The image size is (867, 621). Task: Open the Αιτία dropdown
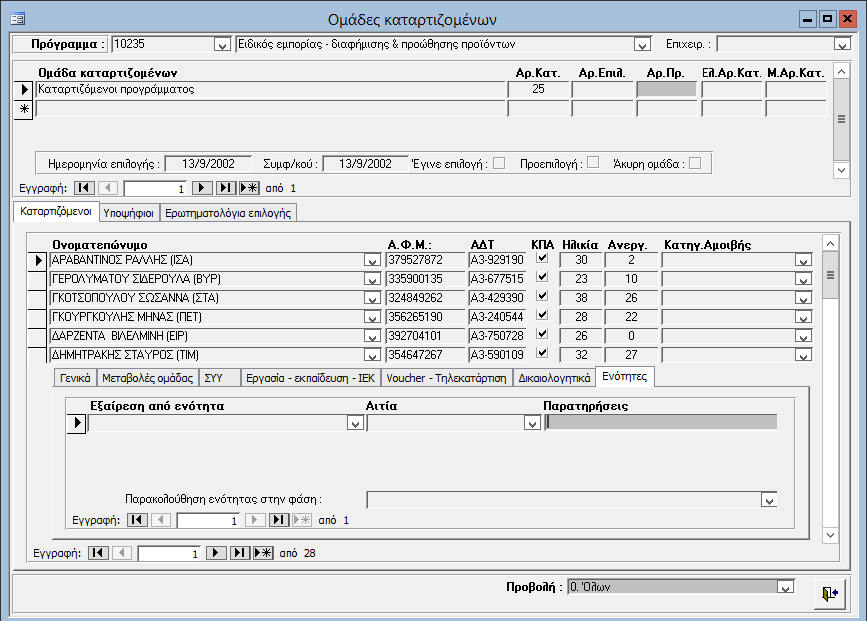[x=534, y=424]
